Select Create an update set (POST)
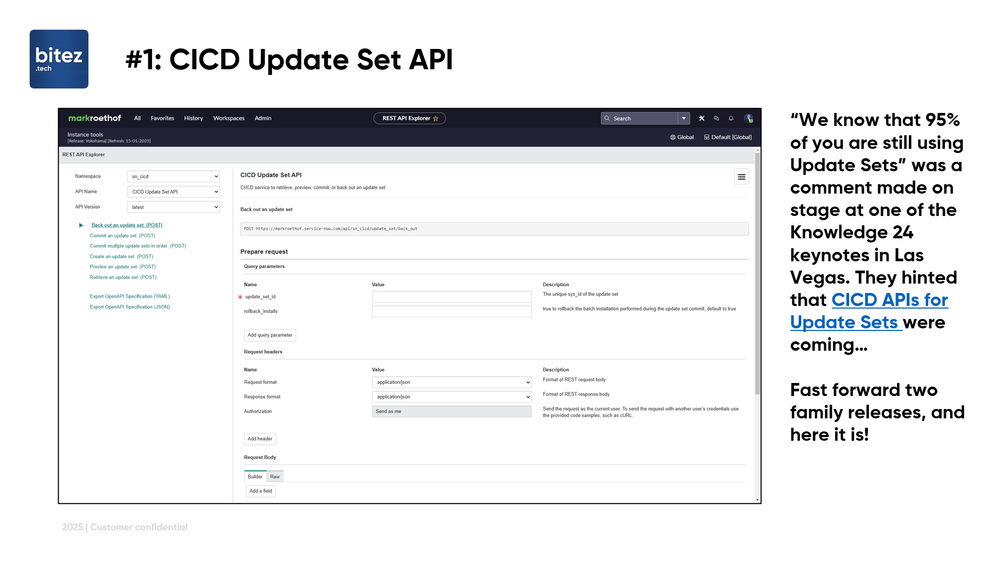Viewport: 999px width, 562px height. click(x=121, y=257)
